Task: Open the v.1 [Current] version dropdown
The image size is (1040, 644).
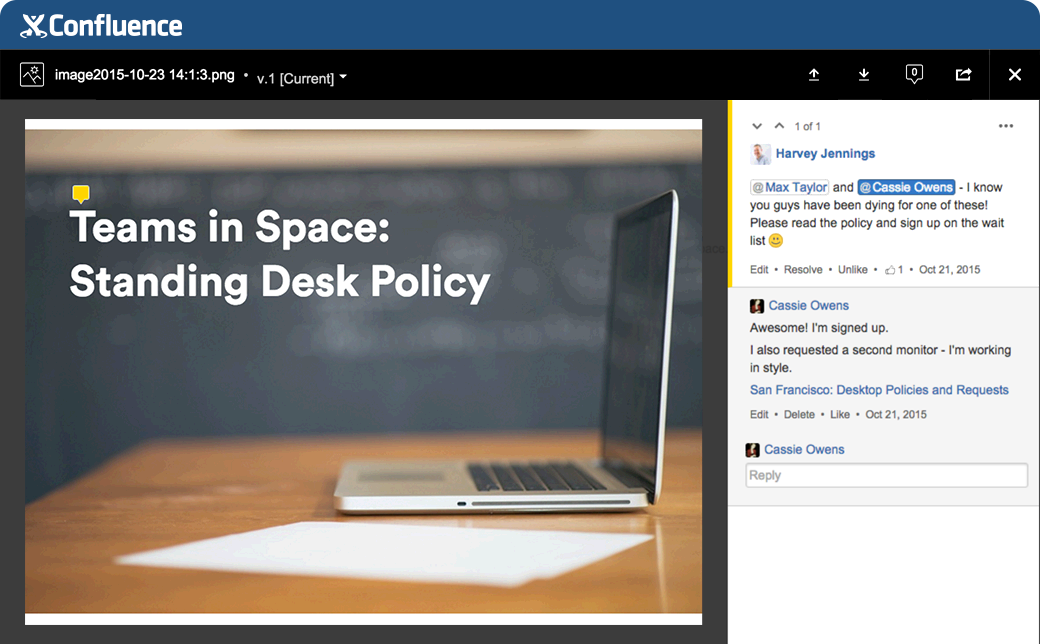Action: pyautogui.click(x=301, y=78)
